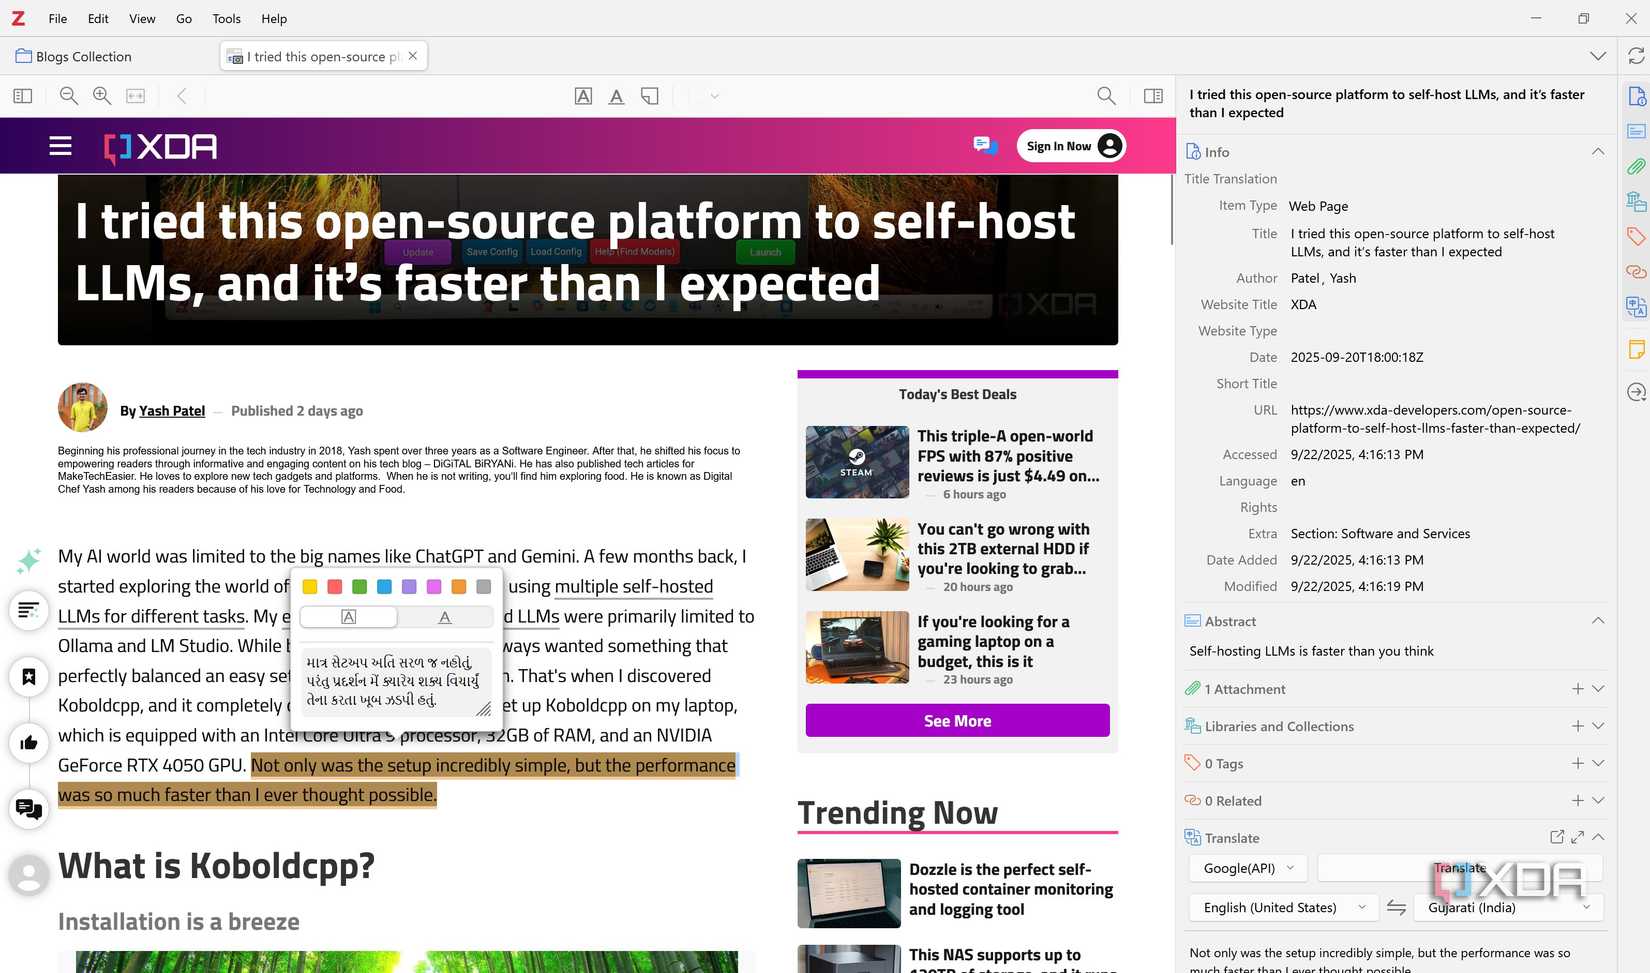Add a related item with plus icon
1650x973 pixels.
pos(1577,800)
